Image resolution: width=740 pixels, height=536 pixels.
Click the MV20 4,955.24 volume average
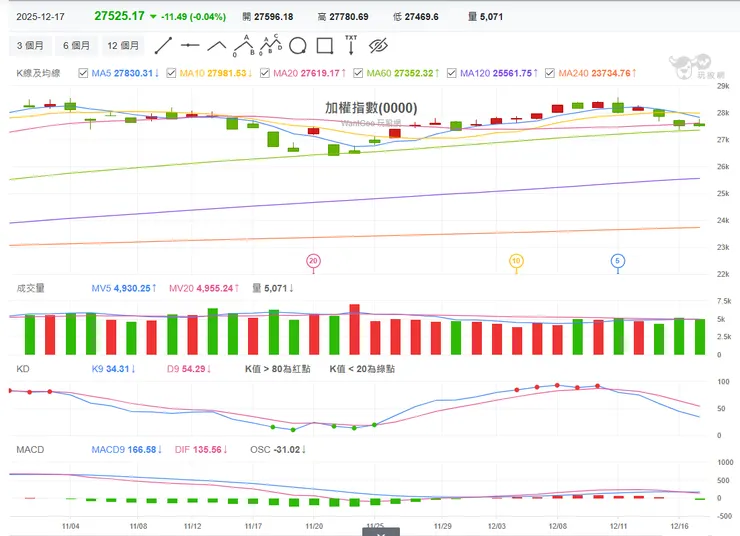(204, 288)
